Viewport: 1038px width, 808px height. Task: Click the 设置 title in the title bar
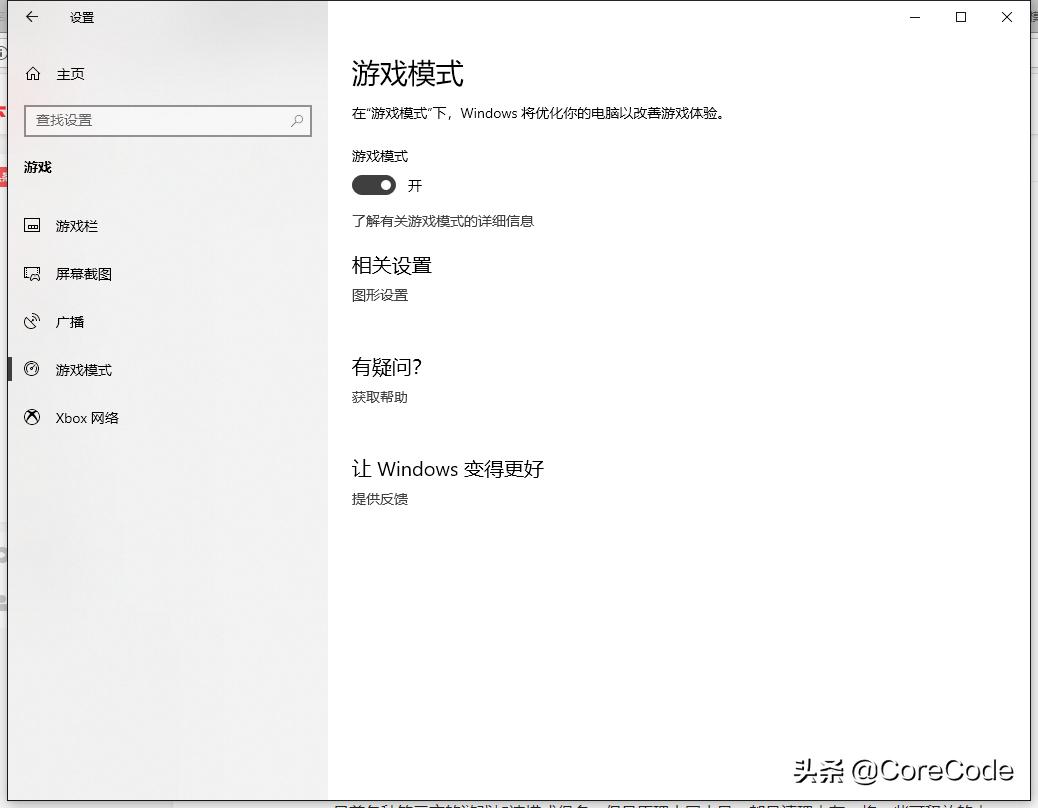[81, 16]
